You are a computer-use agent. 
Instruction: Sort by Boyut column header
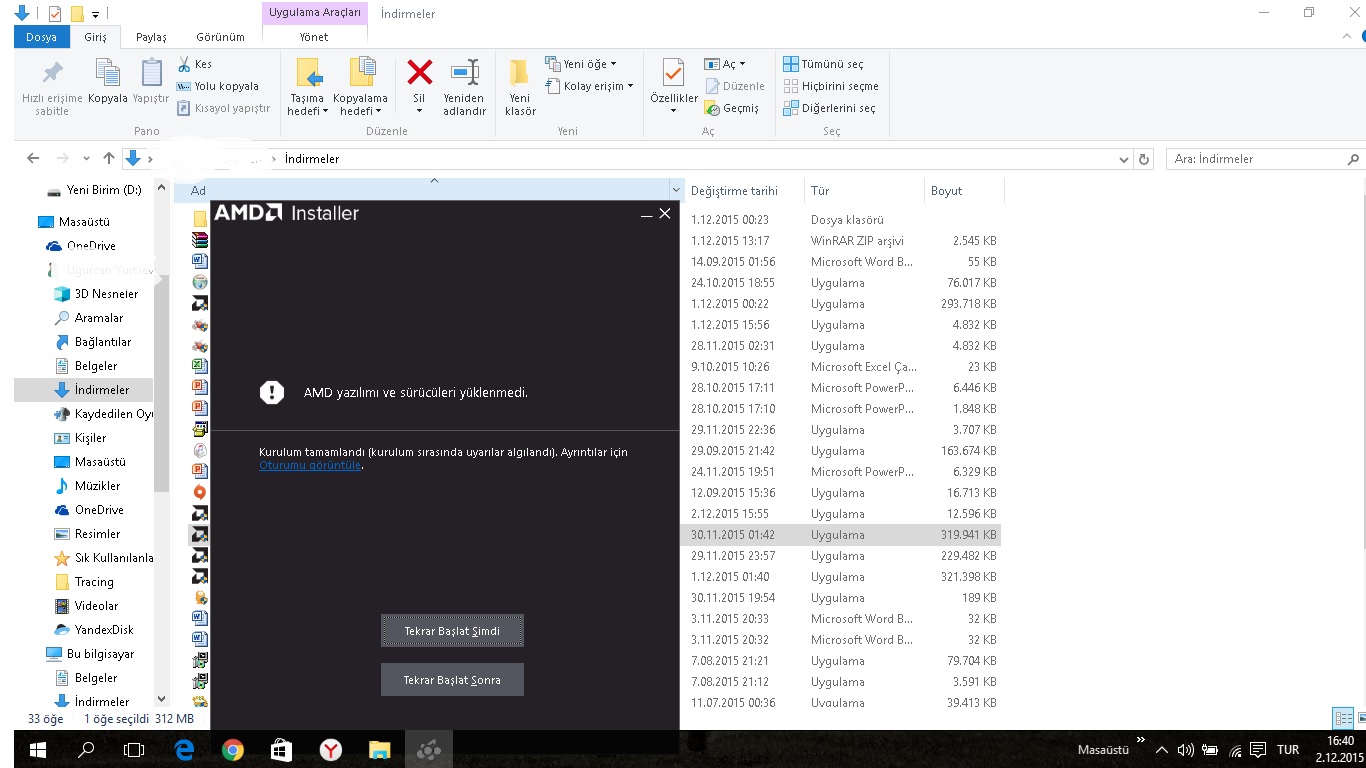pos(963,190)
